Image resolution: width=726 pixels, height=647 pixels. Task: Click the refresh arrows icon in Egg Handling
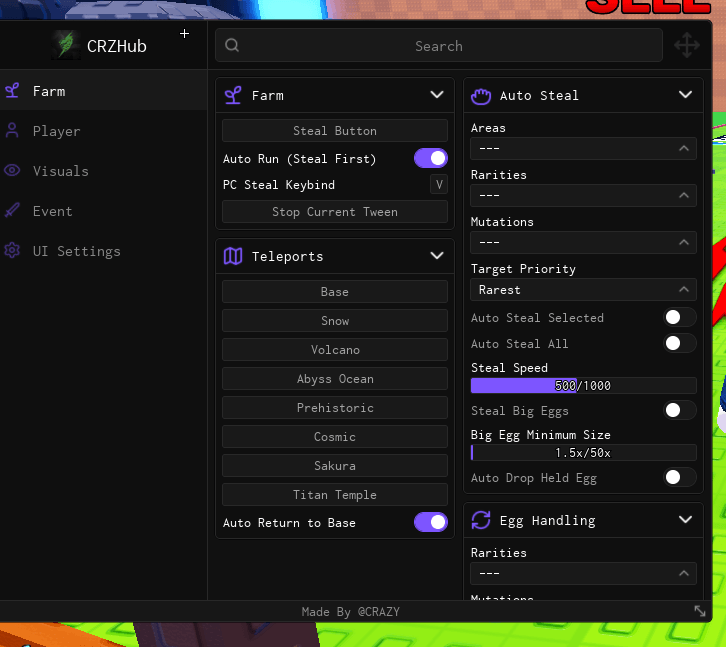click(x=481, y=520)
